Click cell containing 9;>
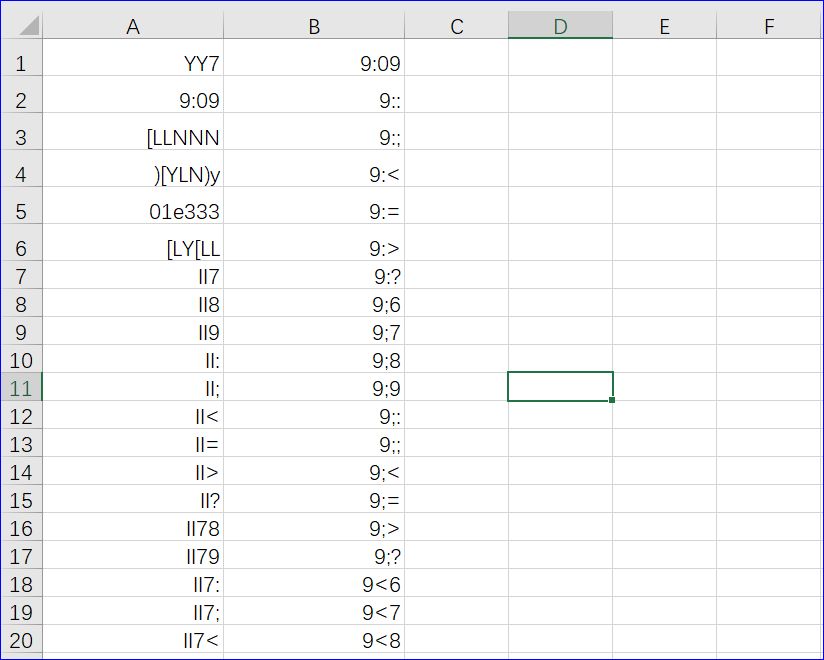Image resolution: width=824 pixels, height=660 pixels. [x=314, y=528]
